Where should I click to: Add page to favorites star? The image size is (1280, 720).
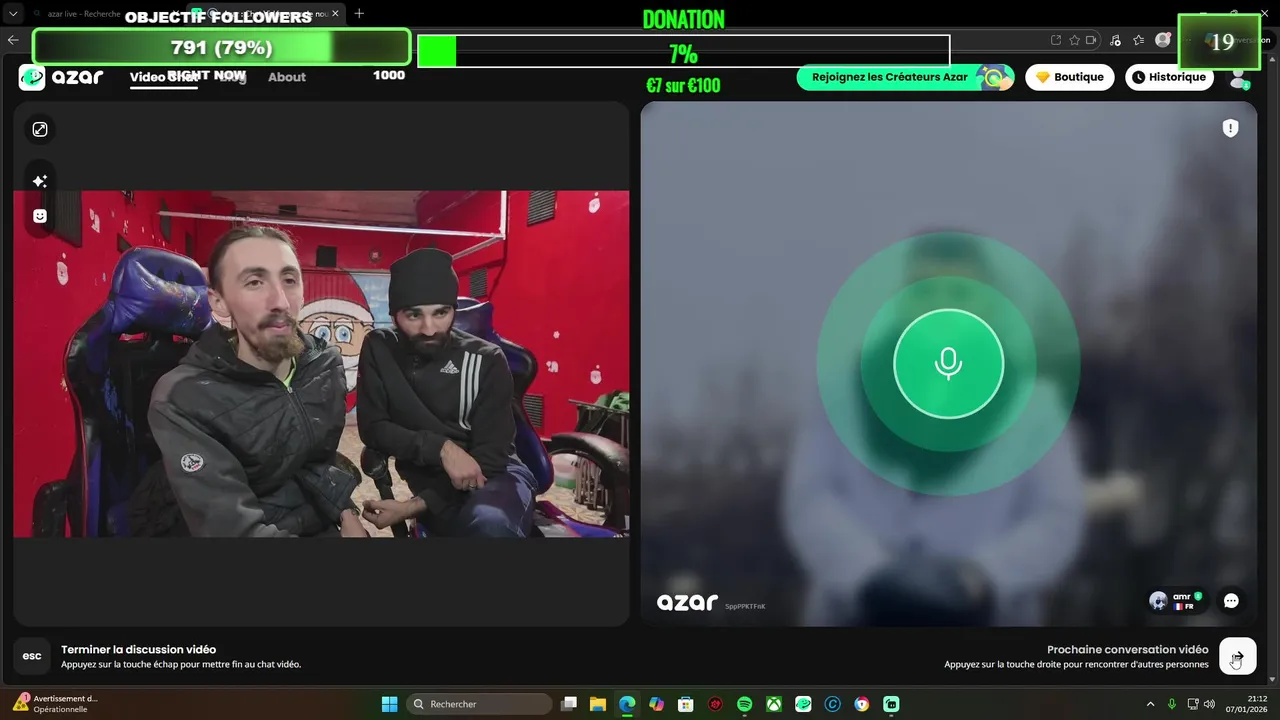tap(1074, 40)
